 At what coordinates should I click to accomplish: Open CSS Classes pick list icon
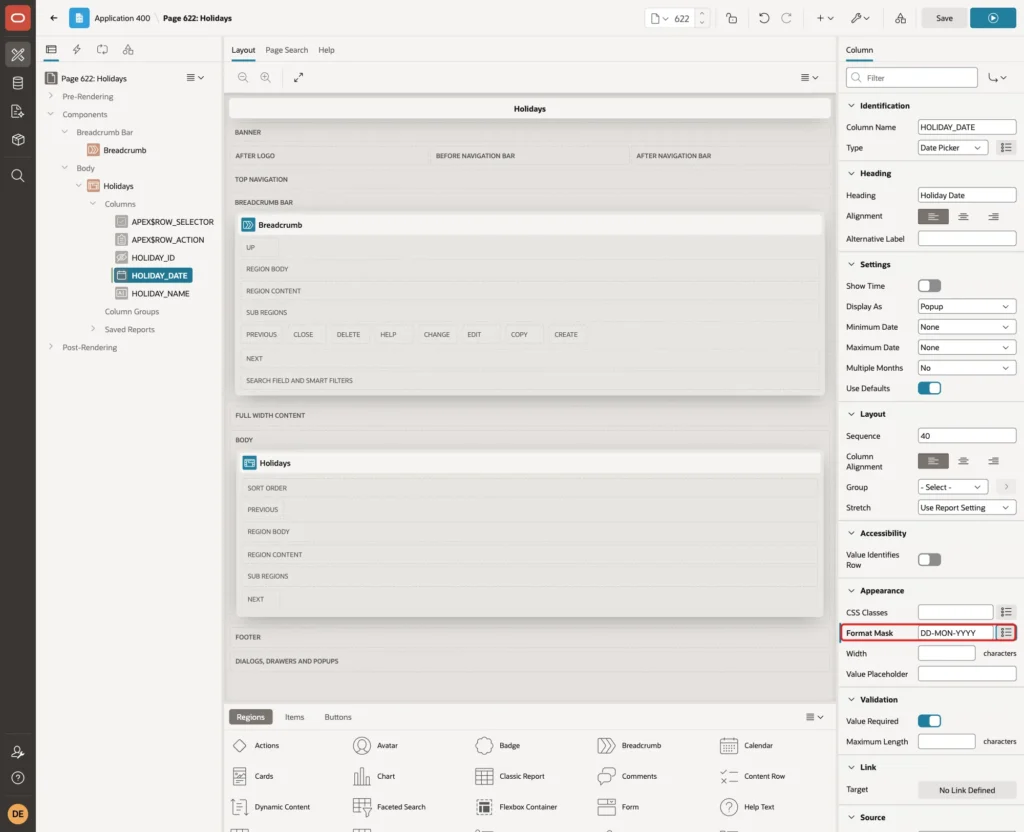1006,613
